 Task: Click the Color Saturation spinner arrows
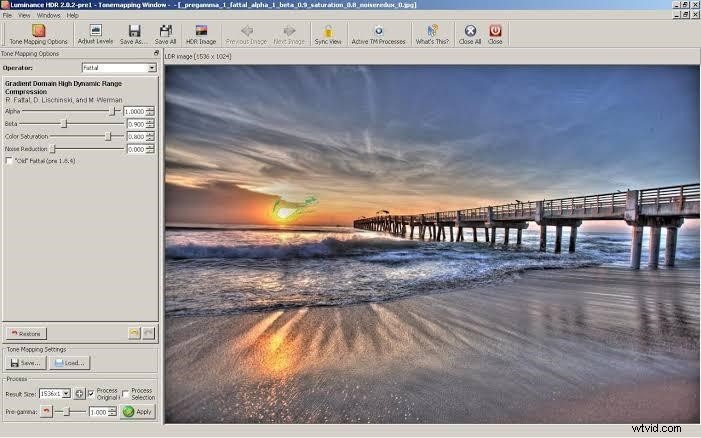coord(150,136)
